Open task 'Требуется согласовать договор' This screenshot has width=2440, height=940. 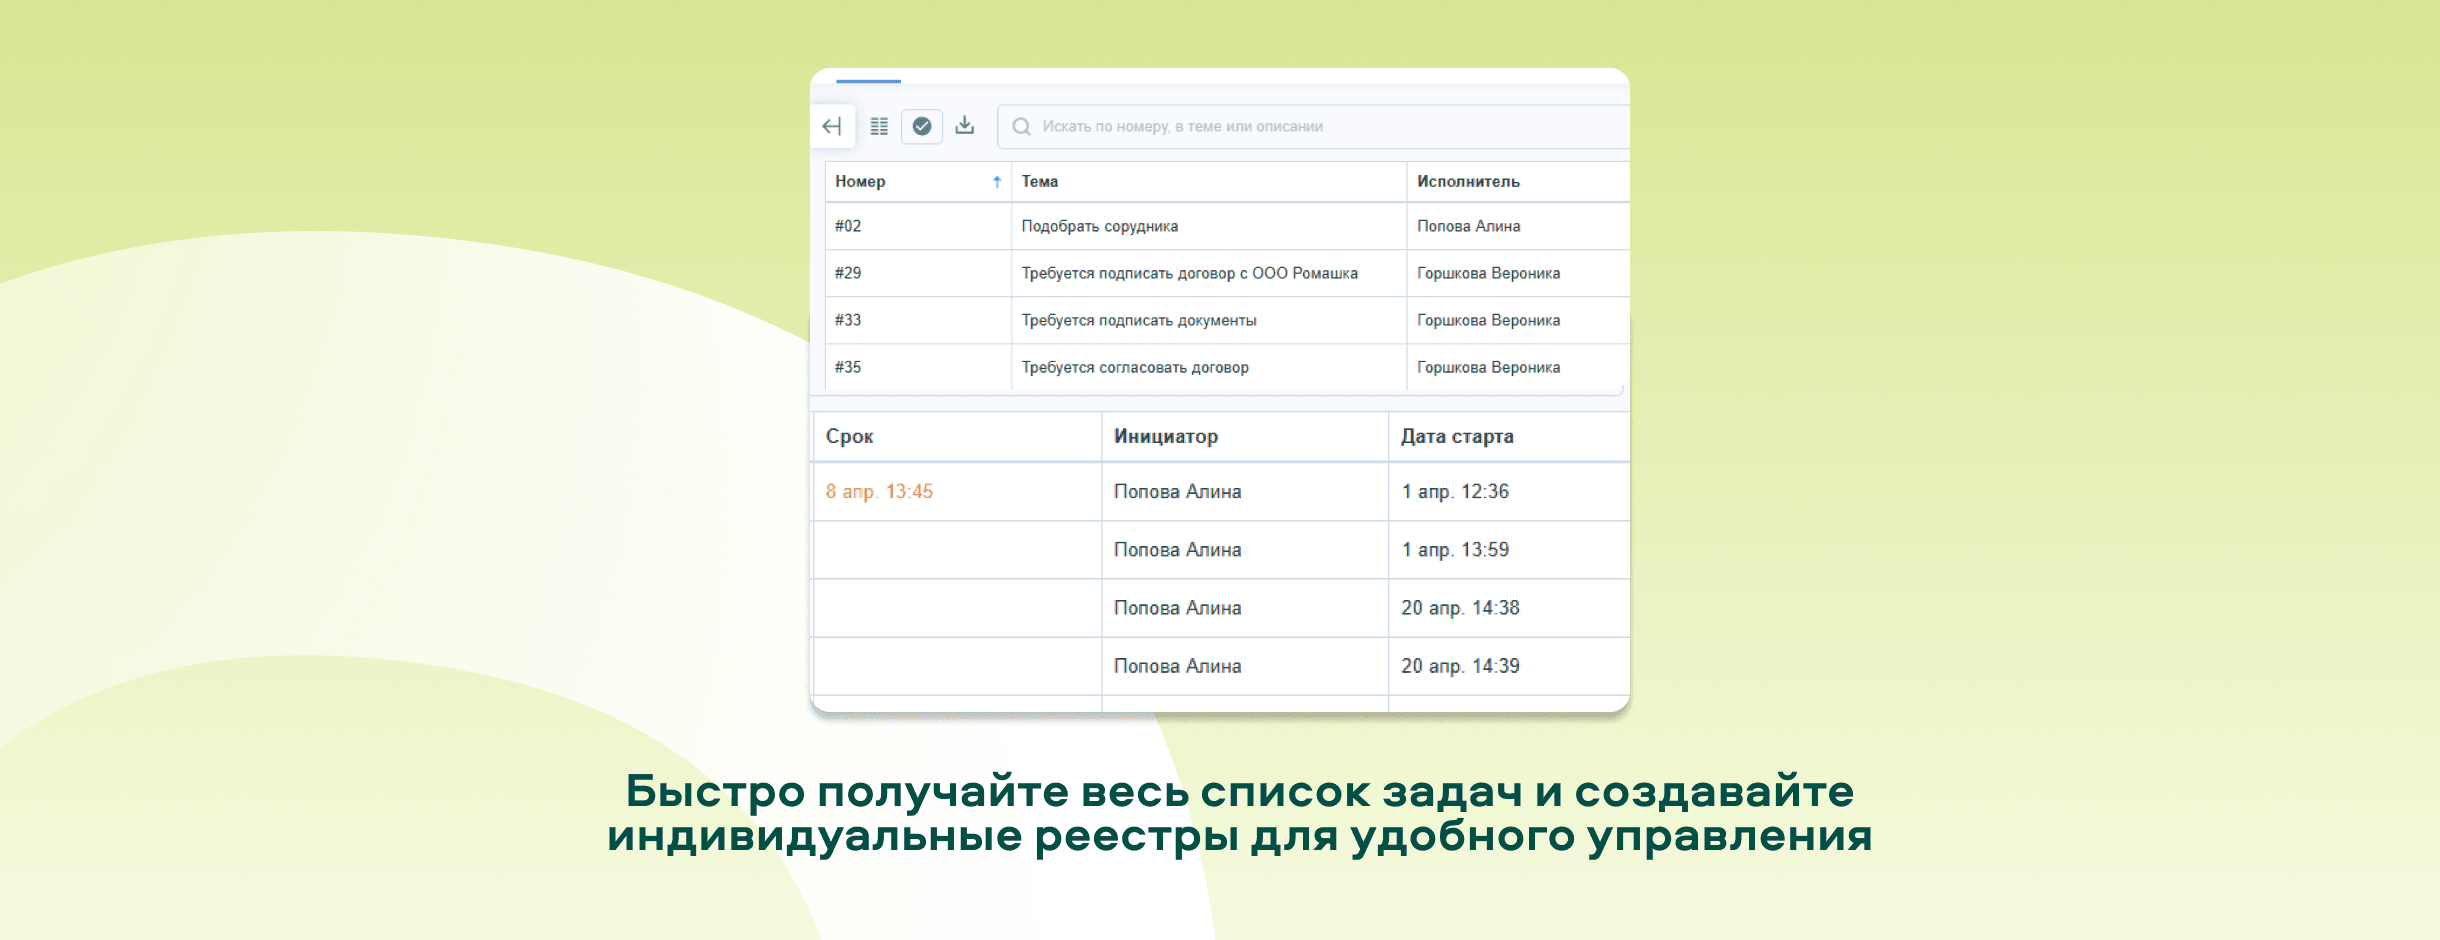[x=1135, y=367]
